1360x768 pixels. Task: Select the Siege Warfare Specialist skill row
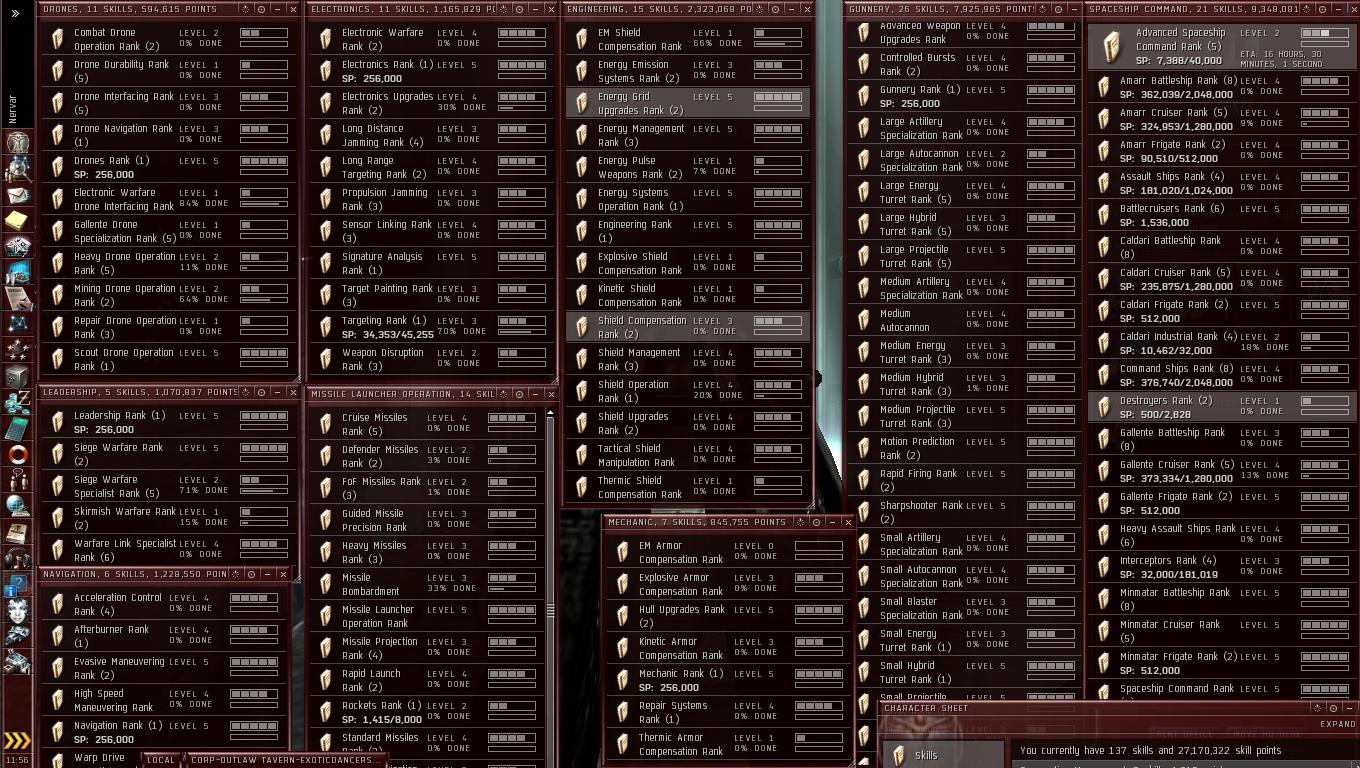click(x=169, y=486)
